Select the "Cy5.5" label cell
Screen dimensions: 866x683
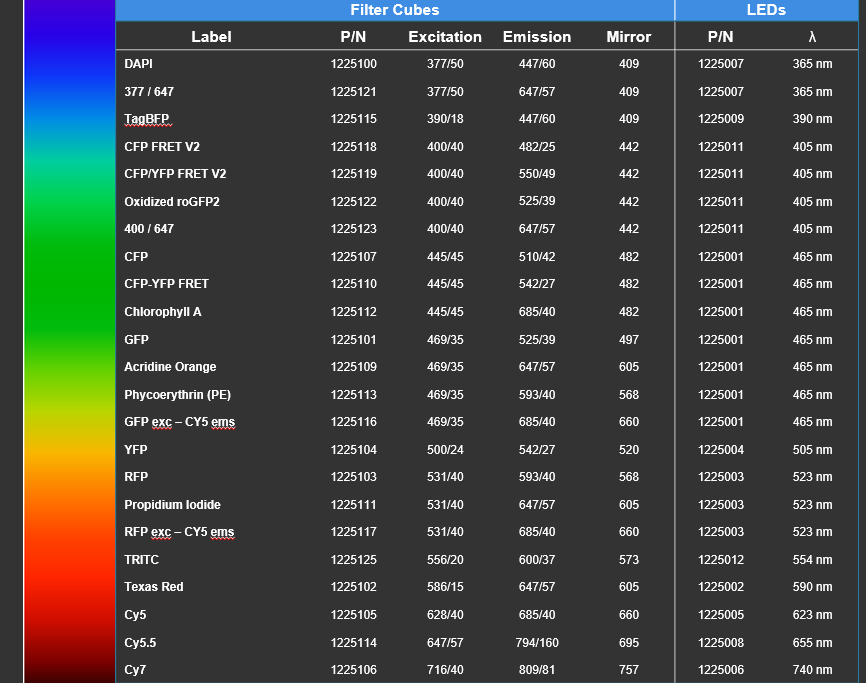(140, 643)
